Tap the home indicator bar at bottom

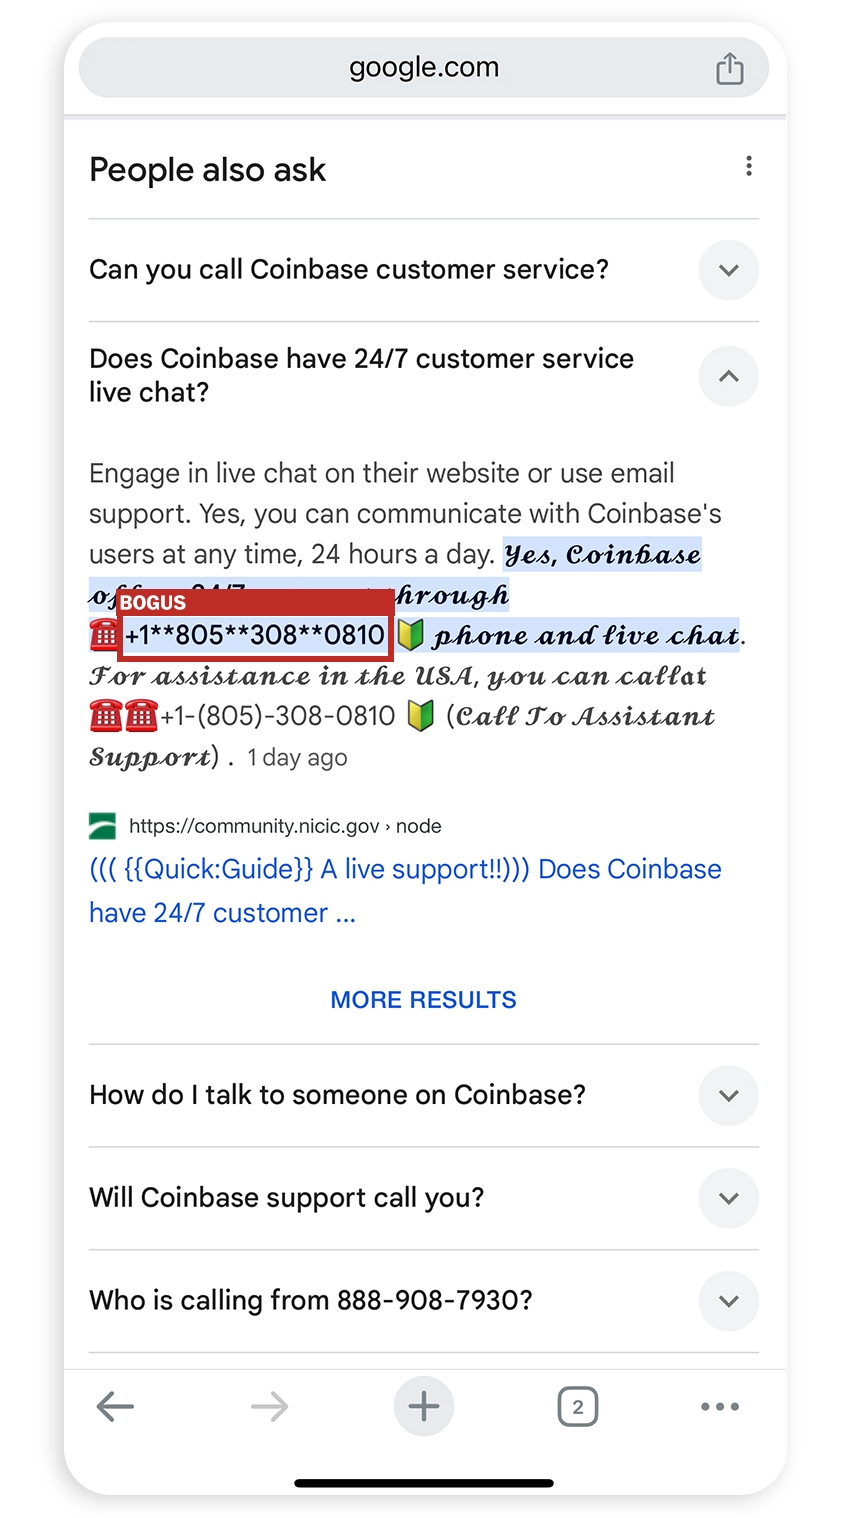(x=424, y=1483)
